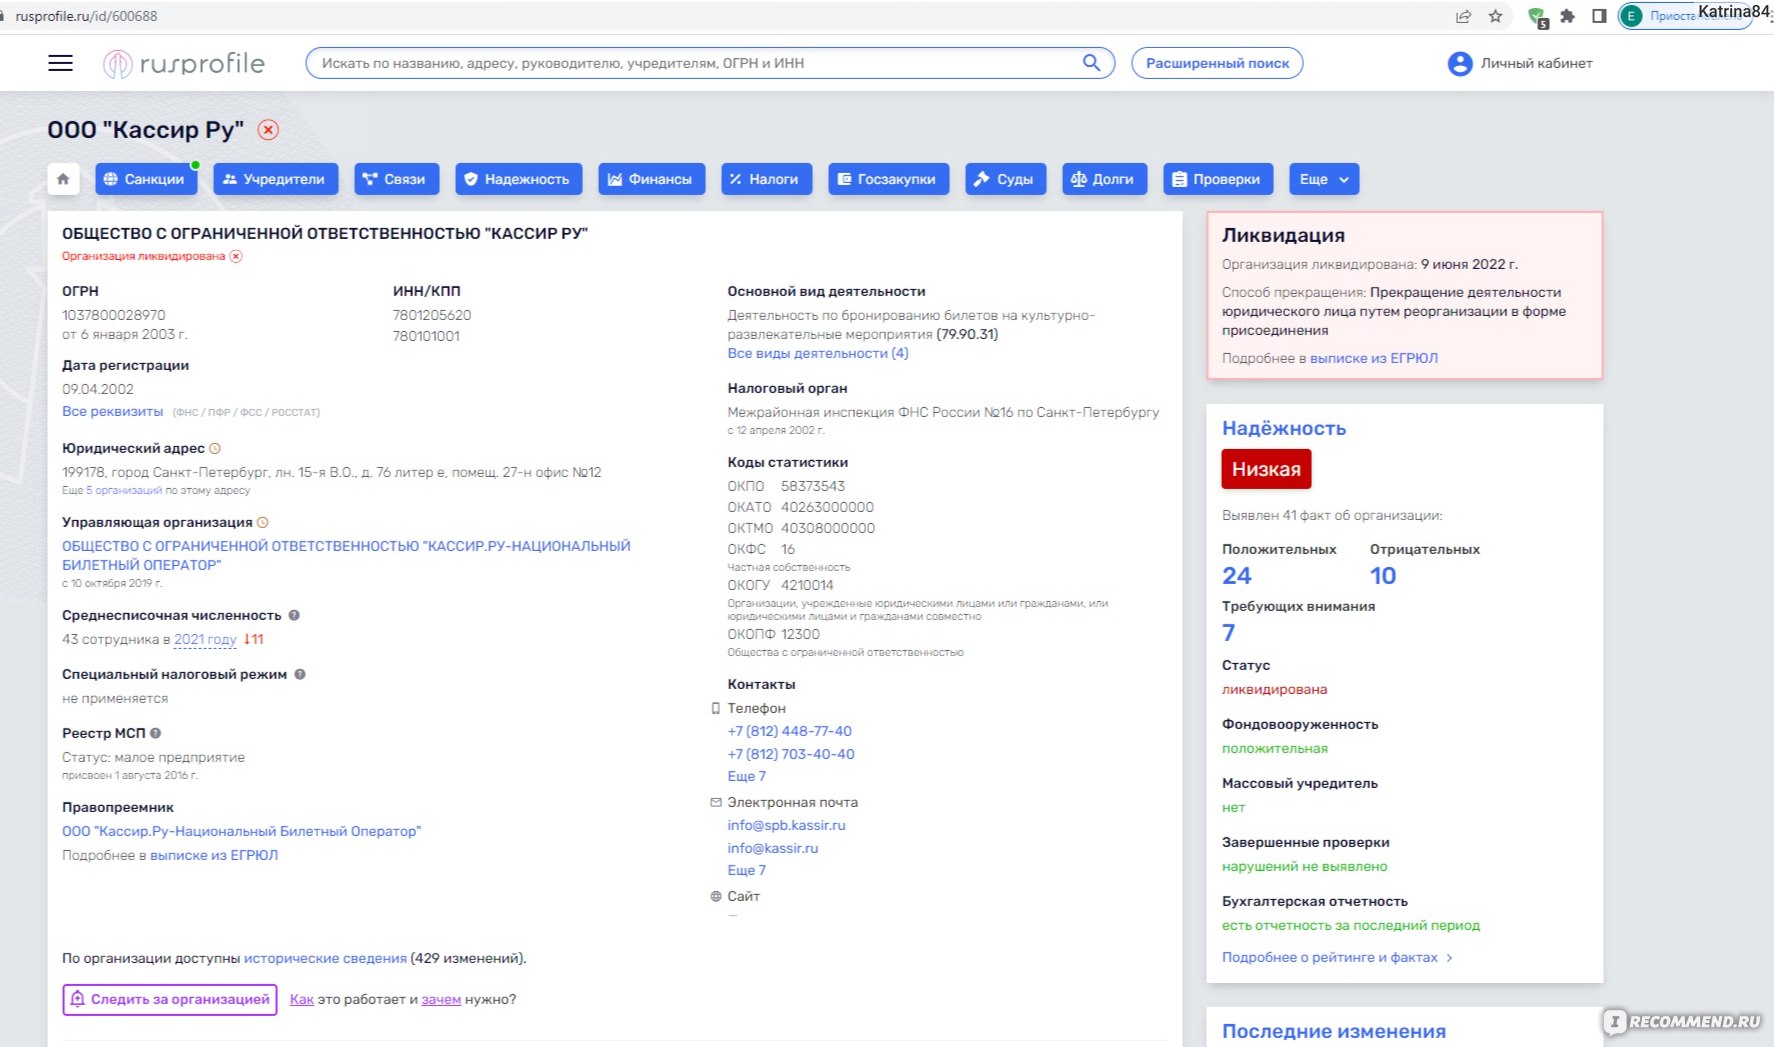Open the browser extensions puzzle icon
The image size is (1774, 1047).
tap(1567, 16)
